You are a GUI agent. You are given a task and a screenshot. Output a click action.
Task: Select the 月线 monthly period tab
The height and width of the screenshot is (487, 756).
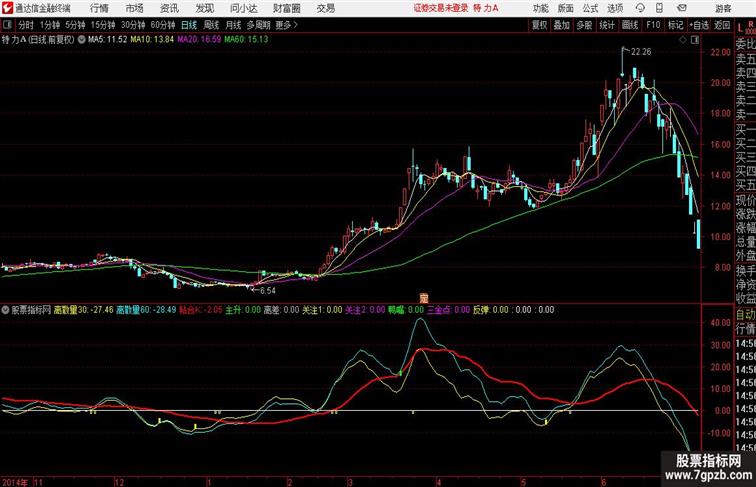point(233,25)
